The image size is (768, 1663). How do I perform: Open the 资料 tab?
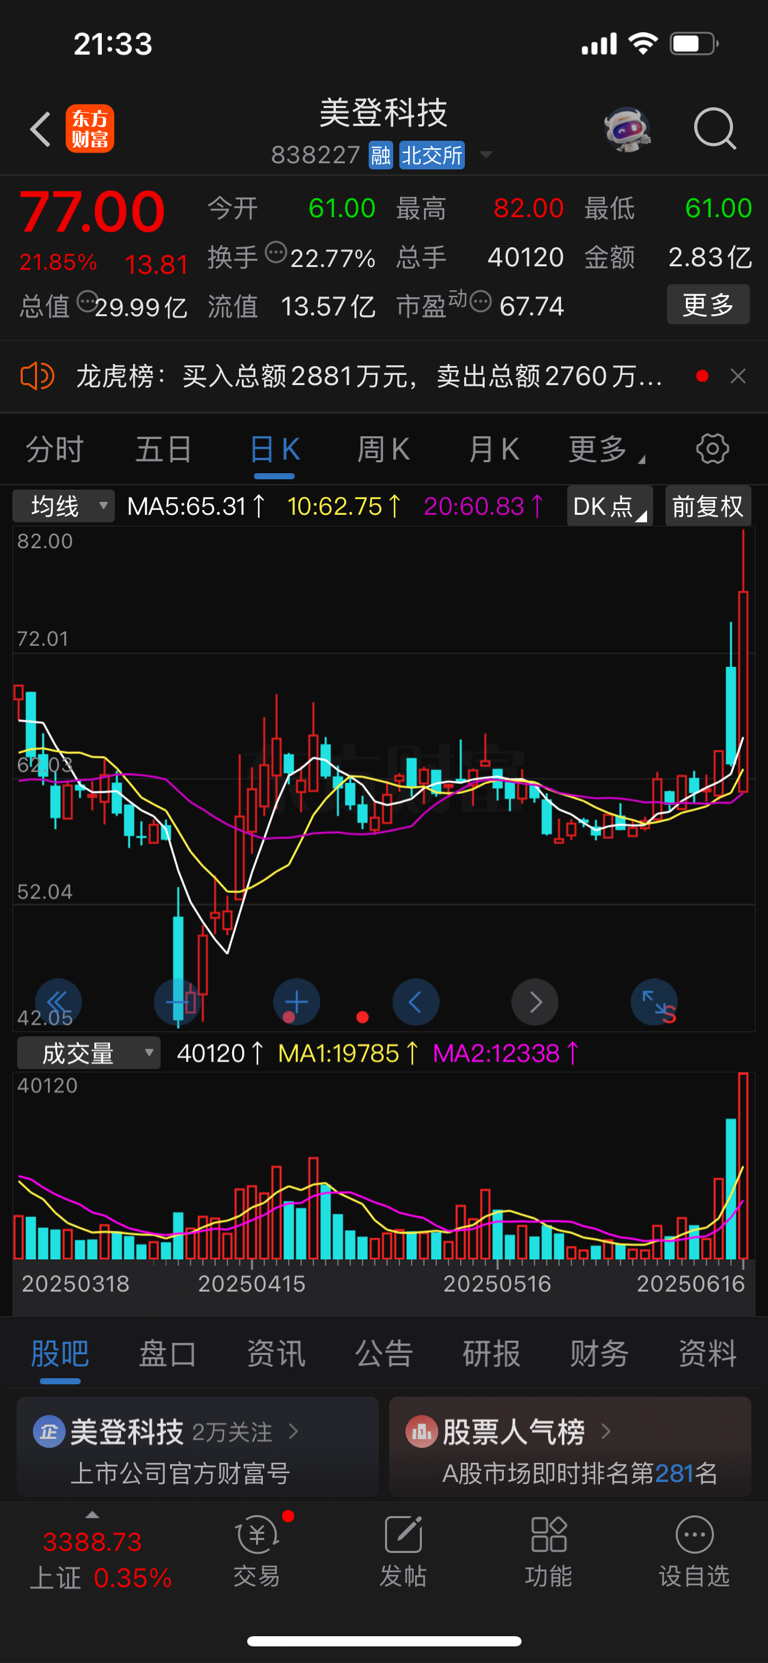[707, 1353]
